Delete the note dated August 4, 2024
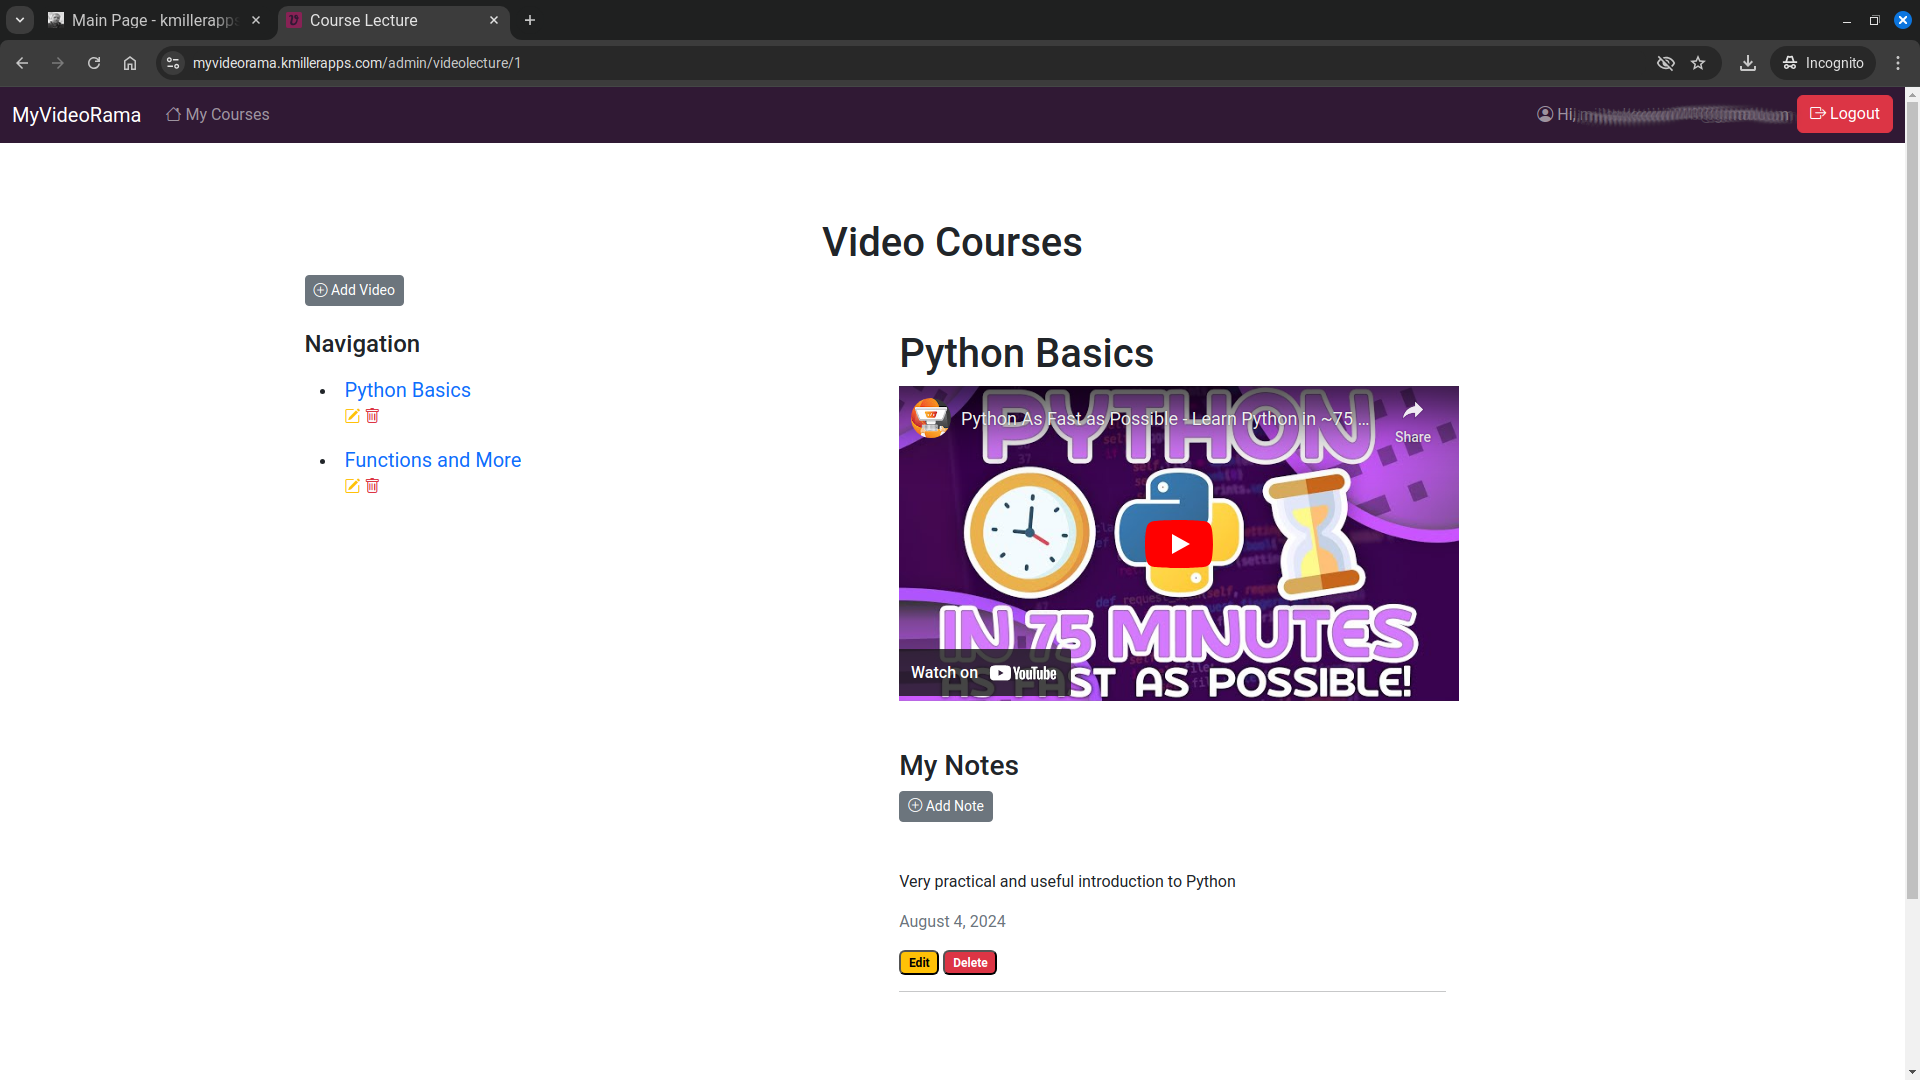The image size is (1920, 1080). pyautogui.click(x=969, y=963)
